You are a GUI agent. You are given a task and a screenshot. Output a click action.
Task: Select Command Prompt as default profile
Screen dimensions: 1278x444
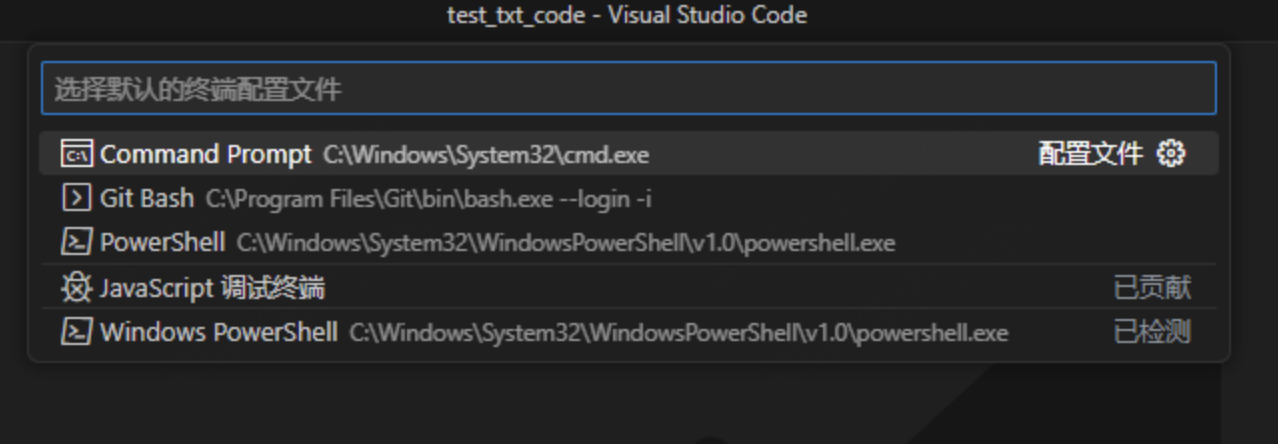(x=205, y=154)
